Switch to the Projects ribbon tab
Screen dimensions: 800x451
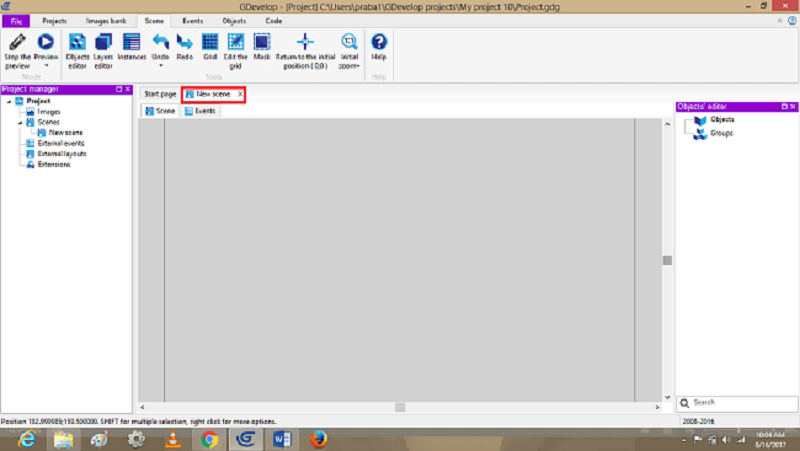(54, 21)
